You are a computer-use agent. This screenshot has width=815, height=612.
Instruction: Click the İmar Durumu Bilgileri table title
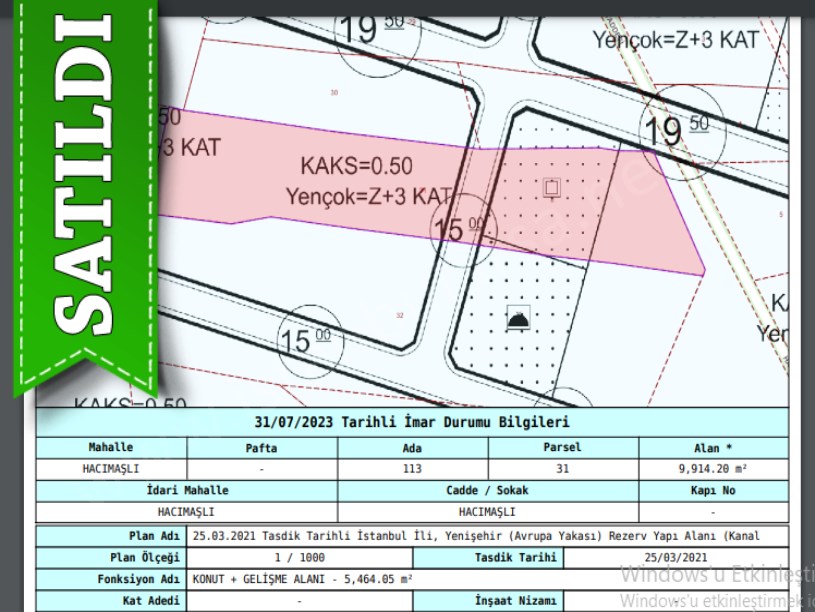point(412,423)
